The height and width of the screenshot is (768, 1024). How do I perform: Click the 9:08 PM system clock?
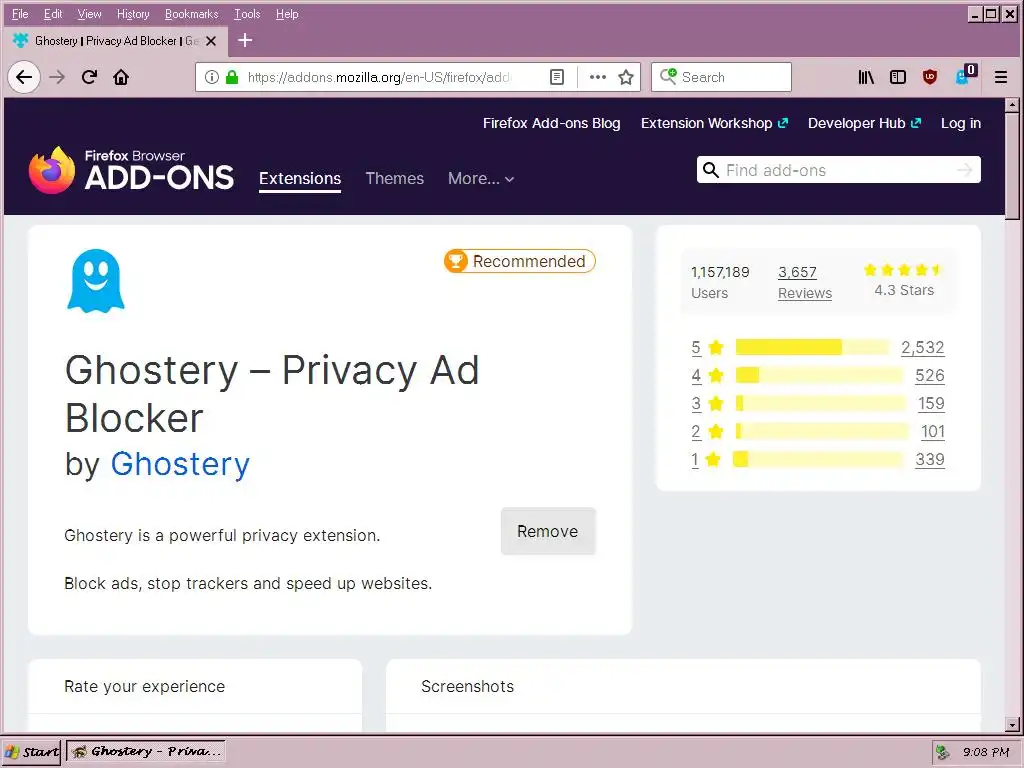click(986, 752)
